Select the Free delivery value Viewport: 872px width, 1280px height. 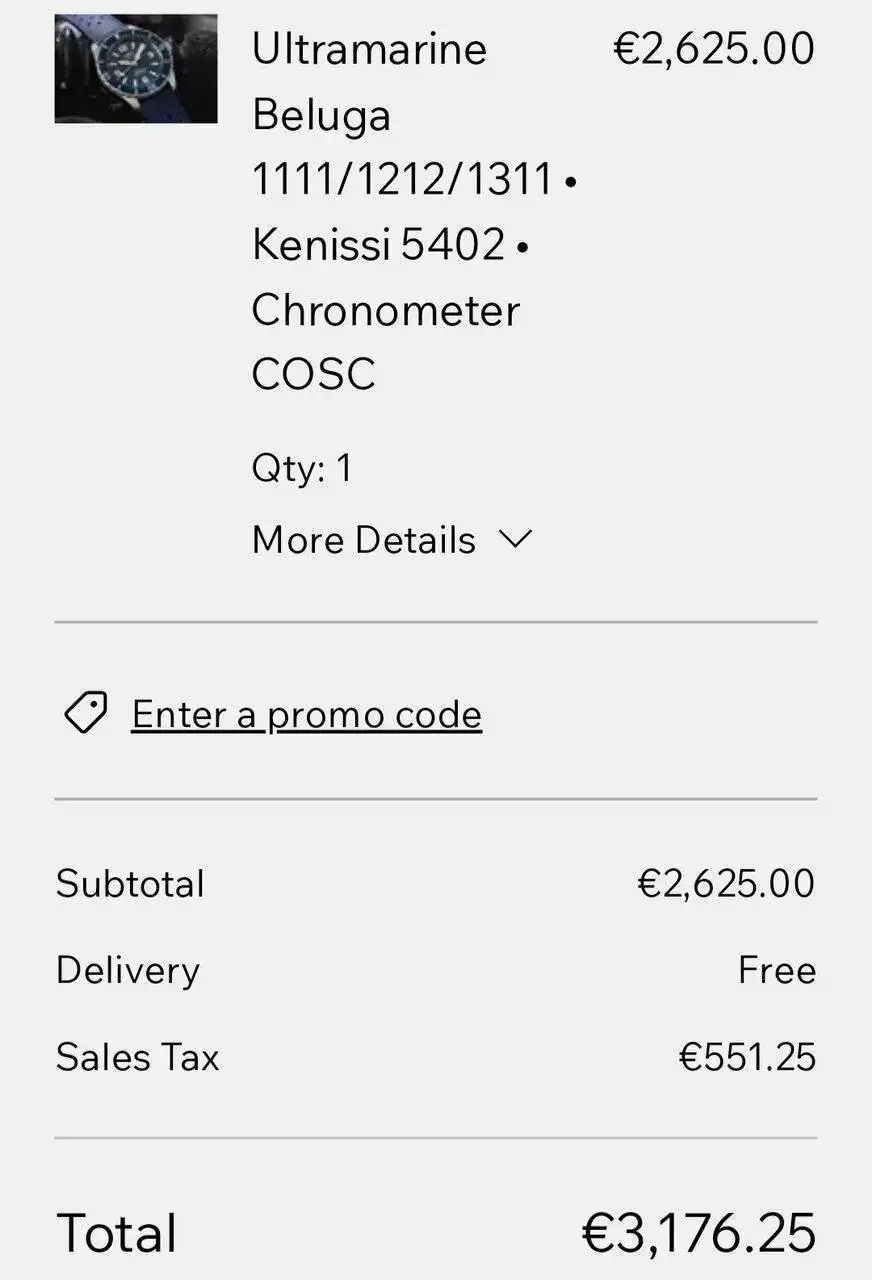pyautogui.click(x=777, y=971)
